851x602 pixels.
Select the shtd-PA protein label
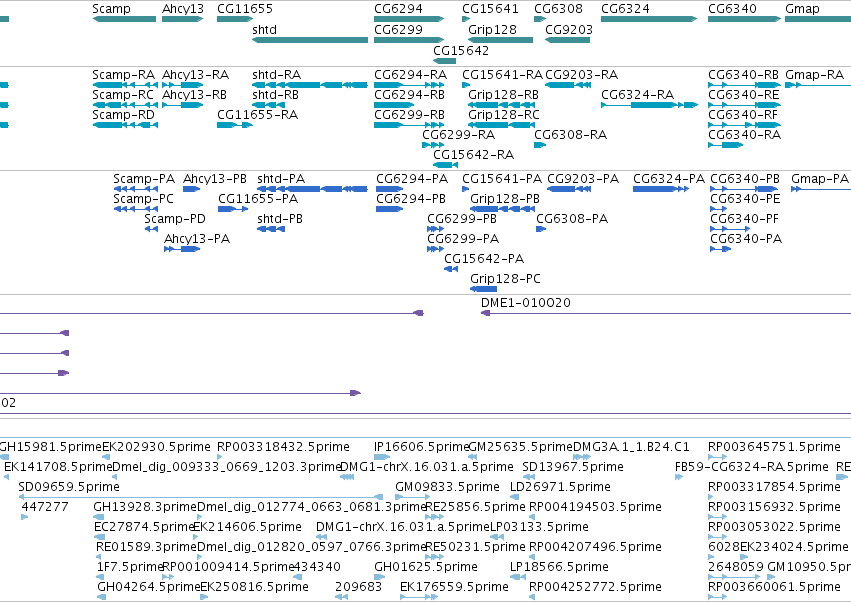click(x=281, y=179)
